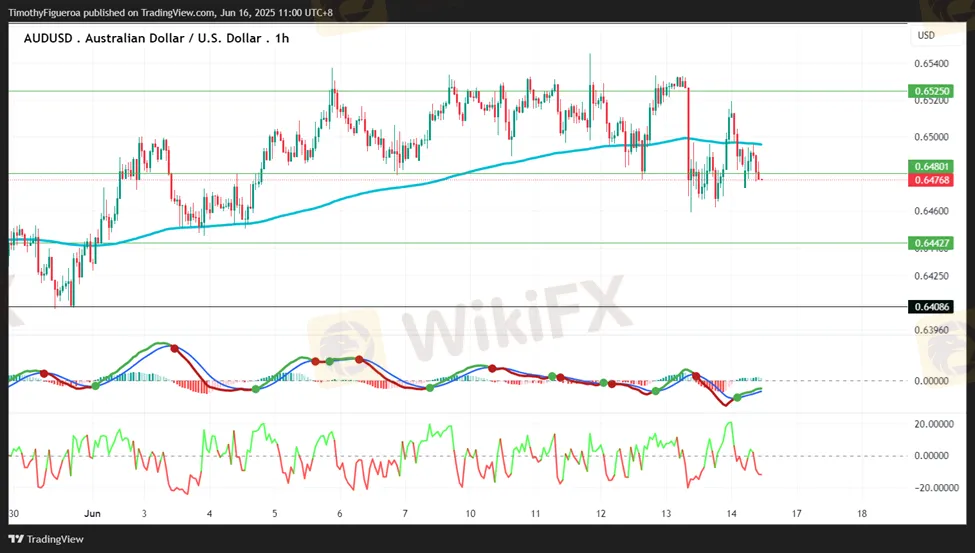Screen dimensions: 975x553
Task: Click the black 0.64086 price label
Action: pyautogui.click(x=930, y=307)
